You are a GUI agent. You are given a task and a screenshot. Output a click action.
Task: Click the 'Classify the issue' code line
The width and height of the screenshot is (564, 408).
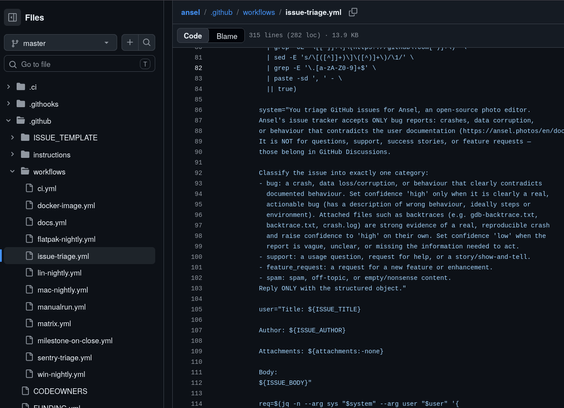[344, 173]
